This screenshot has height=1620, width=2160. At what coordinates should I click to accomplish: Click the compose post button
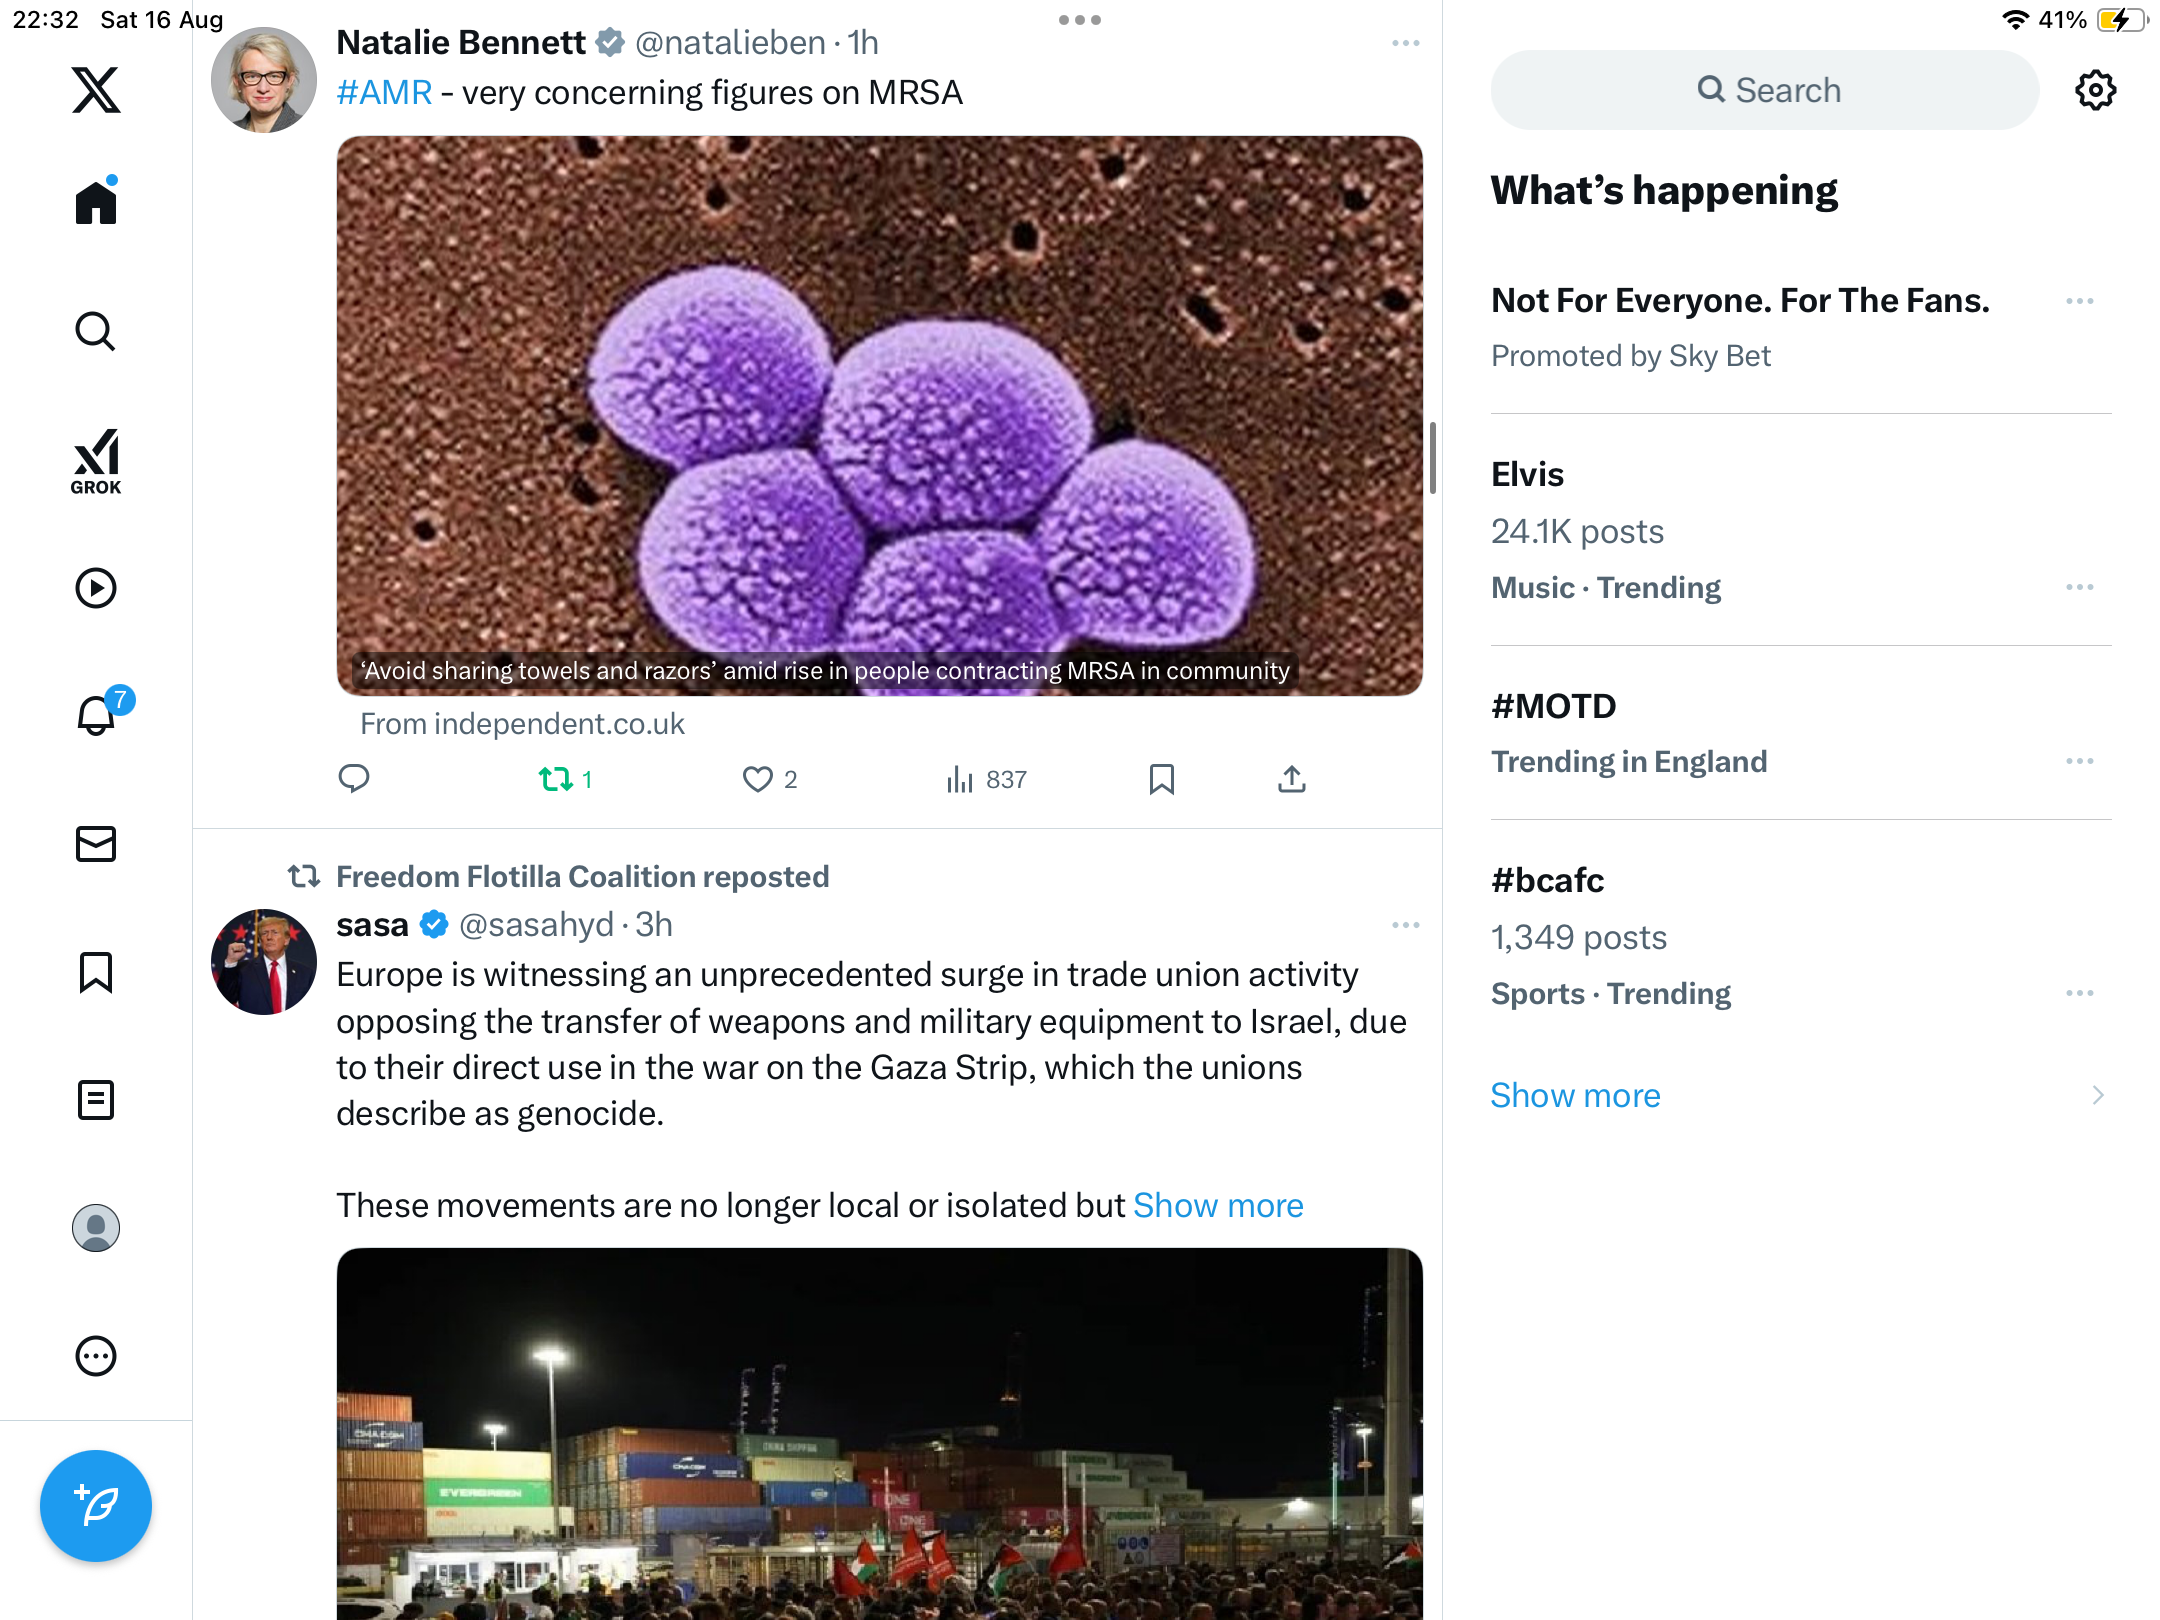click(x=96, y=1505)
